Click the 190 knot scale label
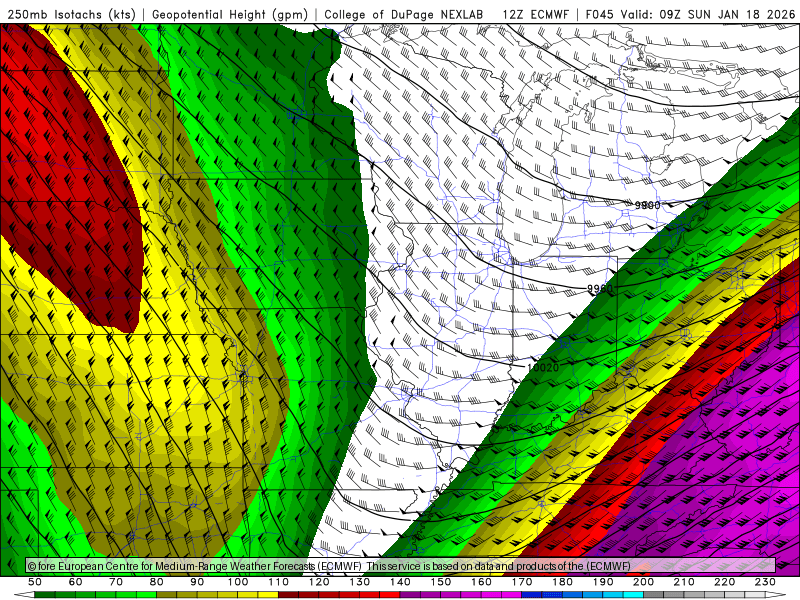 [x=603, y=582]
